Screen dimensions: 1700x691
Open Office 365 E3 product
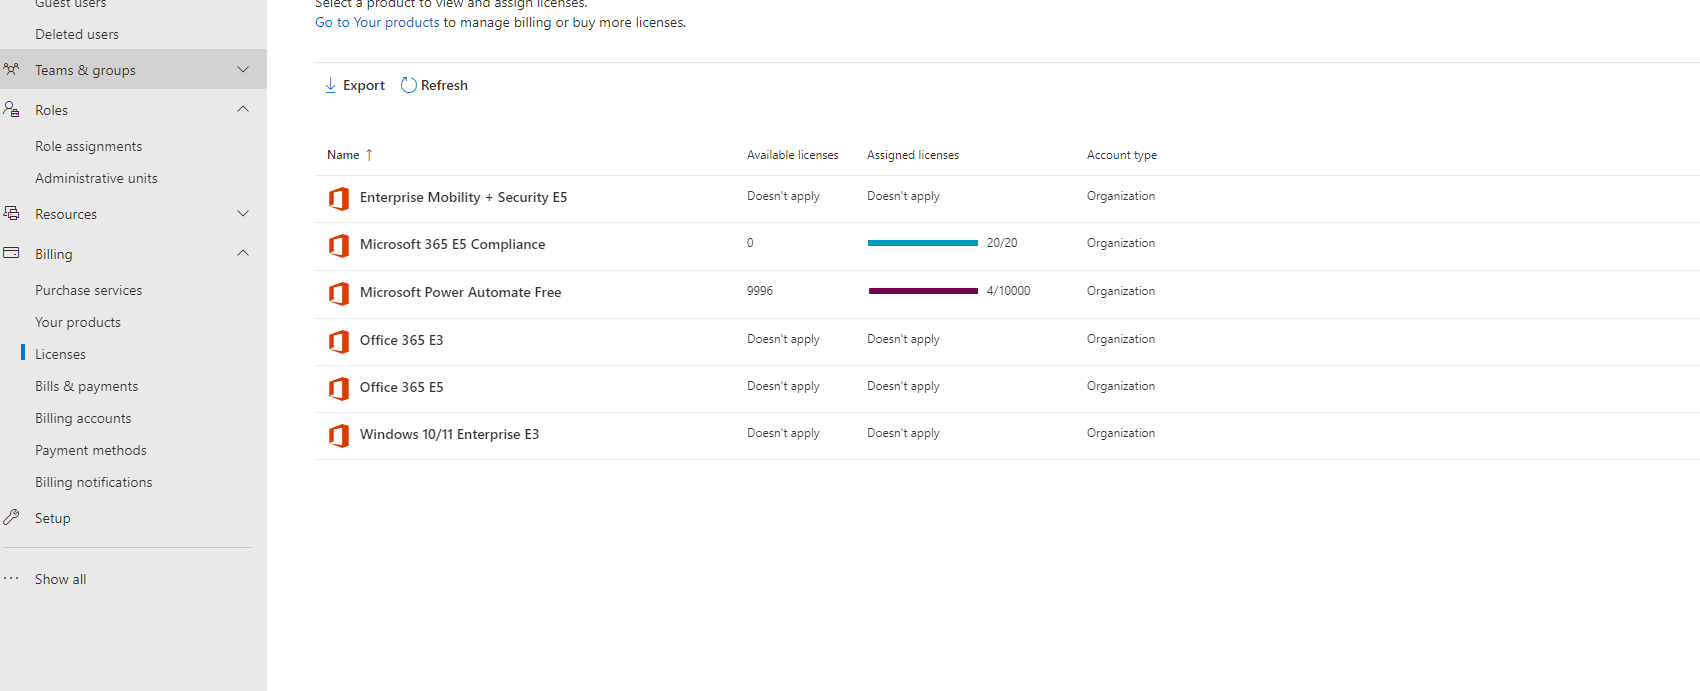pos(401,340)
